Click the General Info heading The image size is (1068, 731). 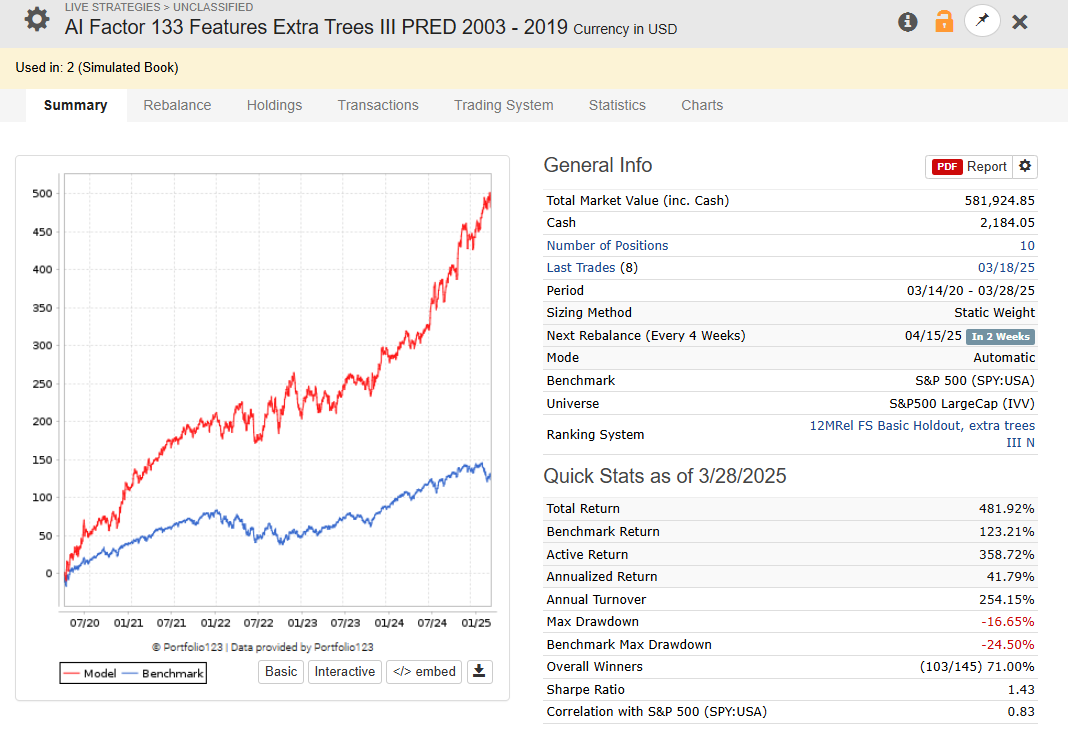[597, 165]
